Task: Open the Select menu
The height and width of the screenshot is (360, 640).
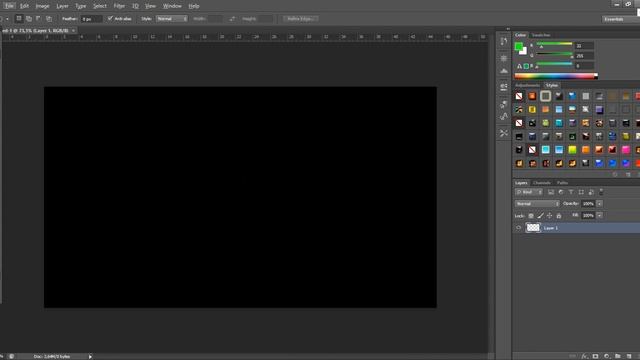Action: (x=100, y=6)
